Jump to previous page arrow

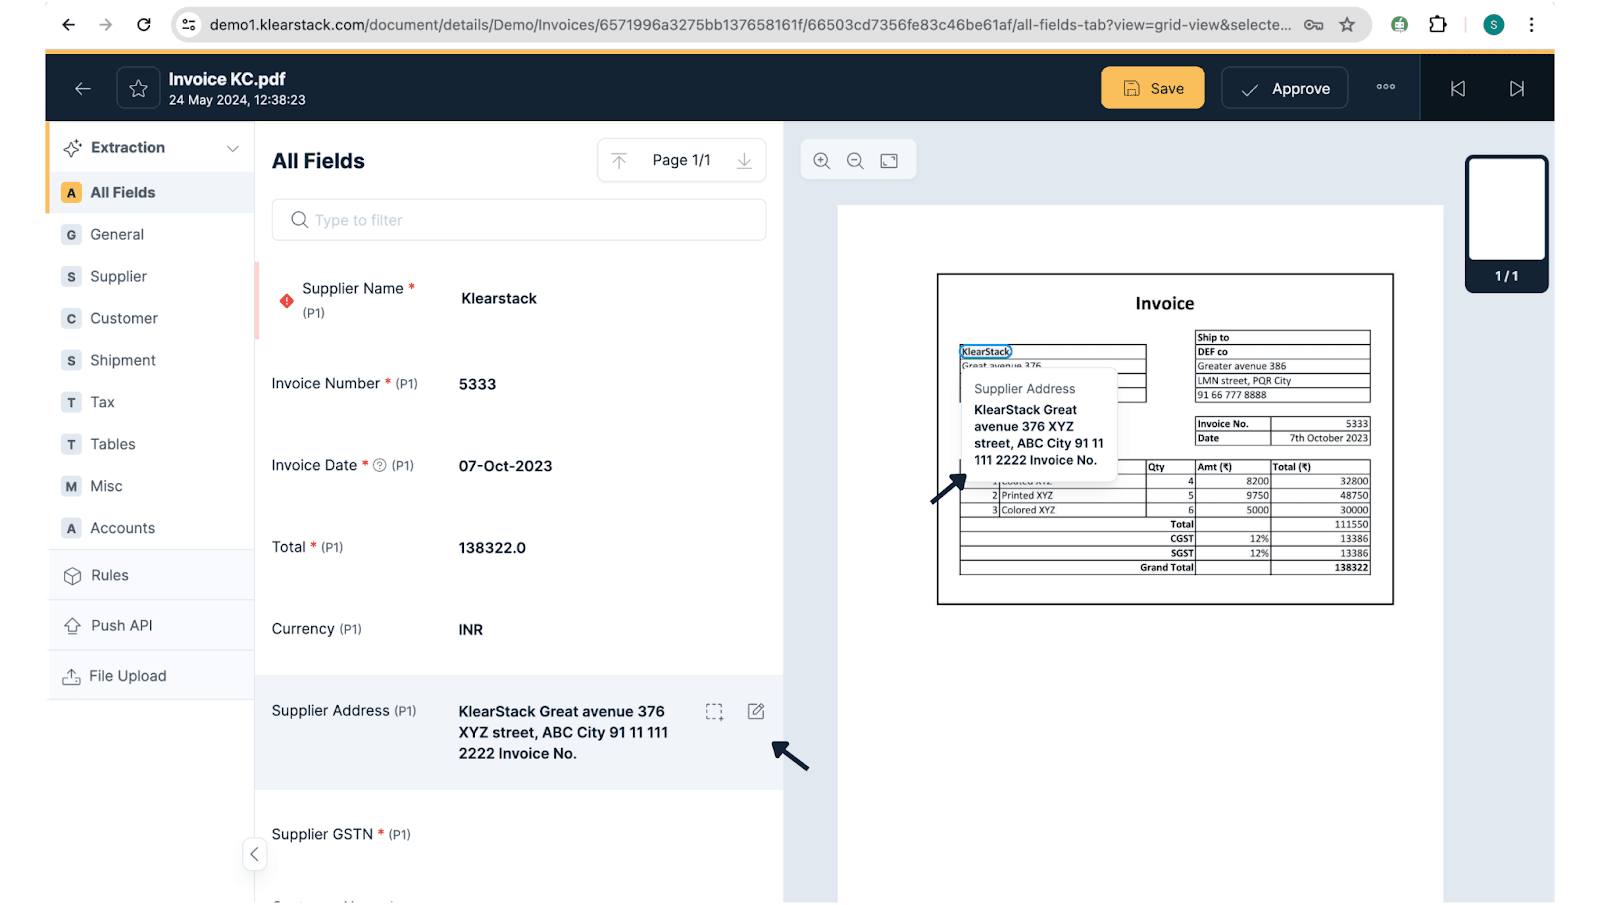click(619, 161)
